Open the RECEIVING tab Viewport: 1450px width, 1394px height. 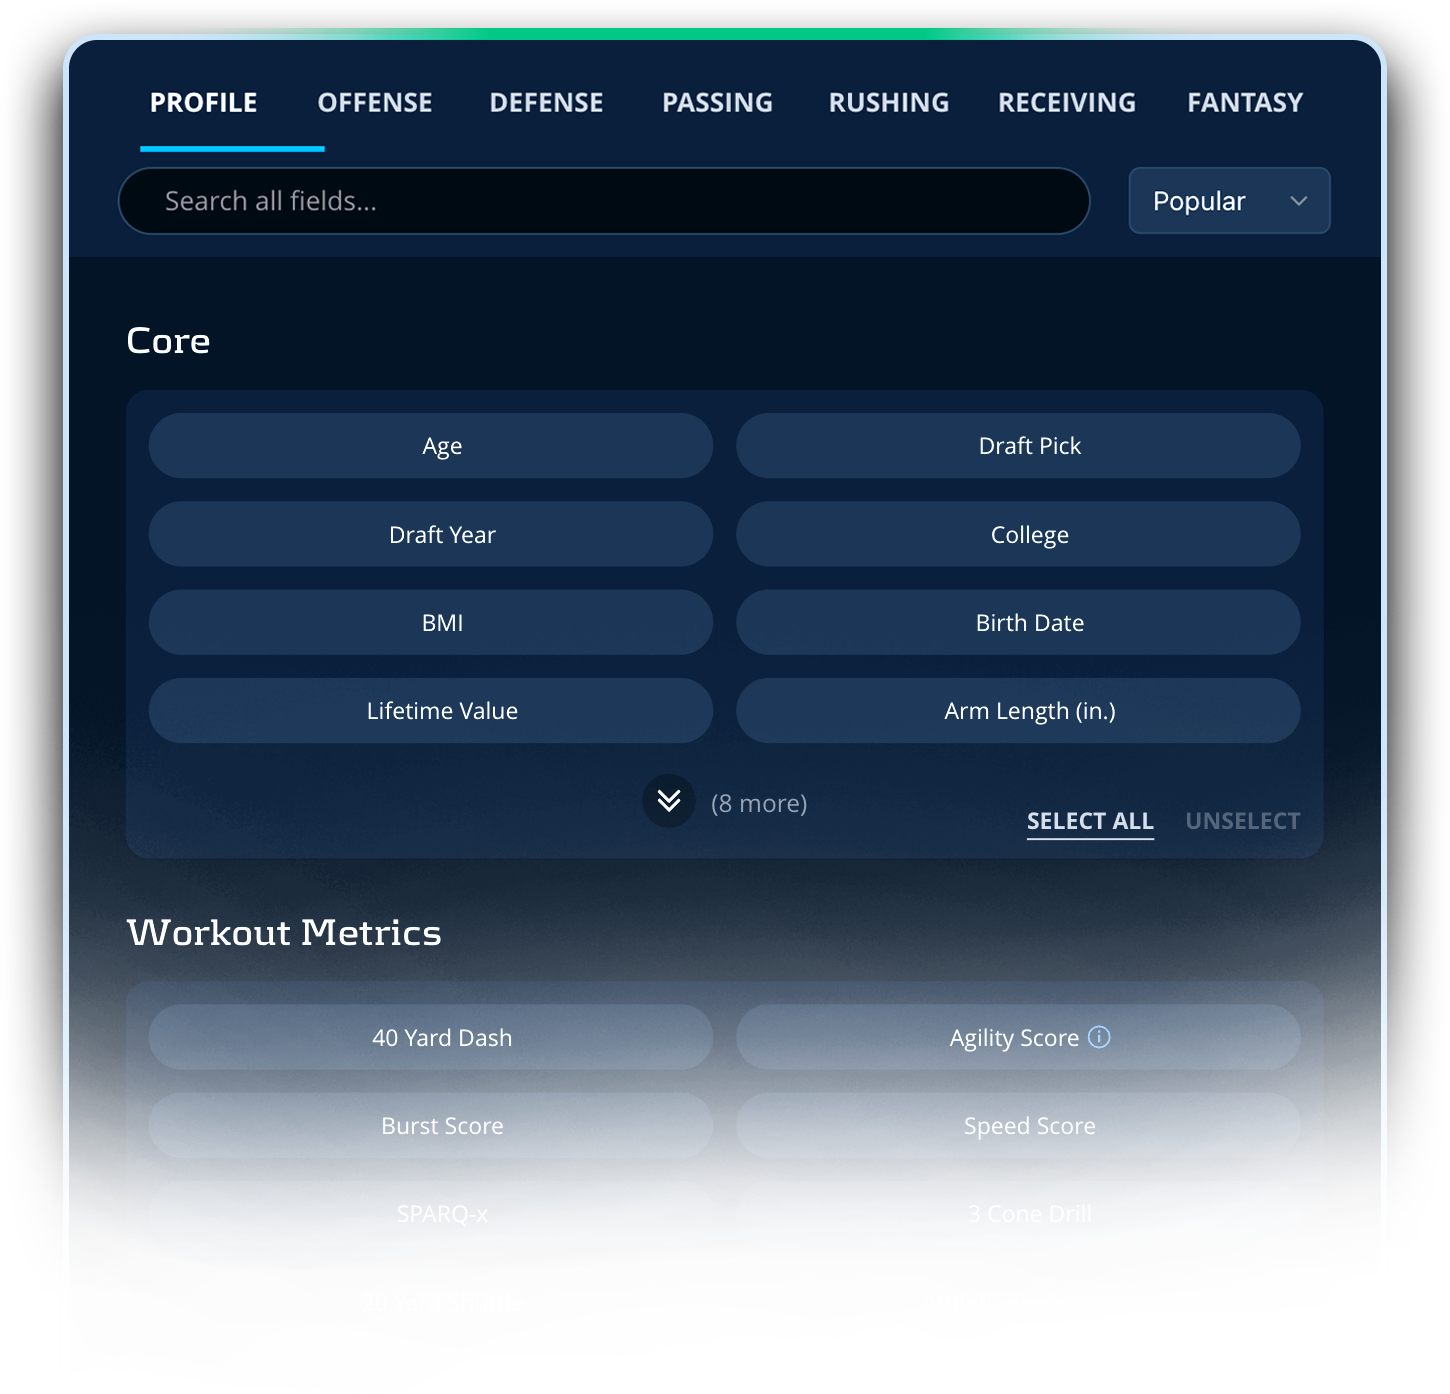pos(1067,103)
